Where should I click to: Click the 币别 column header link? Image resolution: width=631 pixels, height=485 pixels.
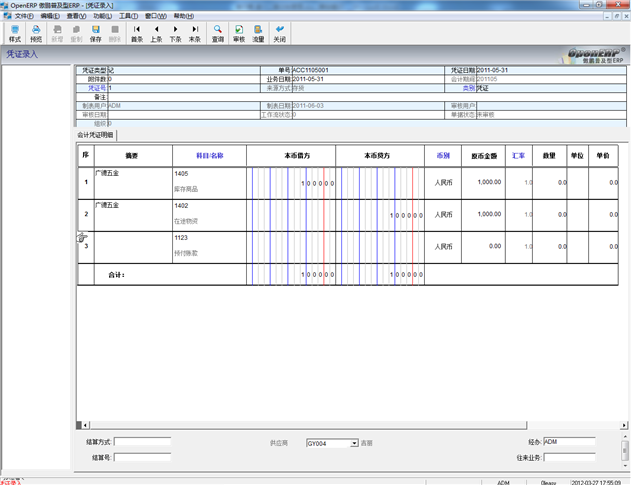(443, 156)
